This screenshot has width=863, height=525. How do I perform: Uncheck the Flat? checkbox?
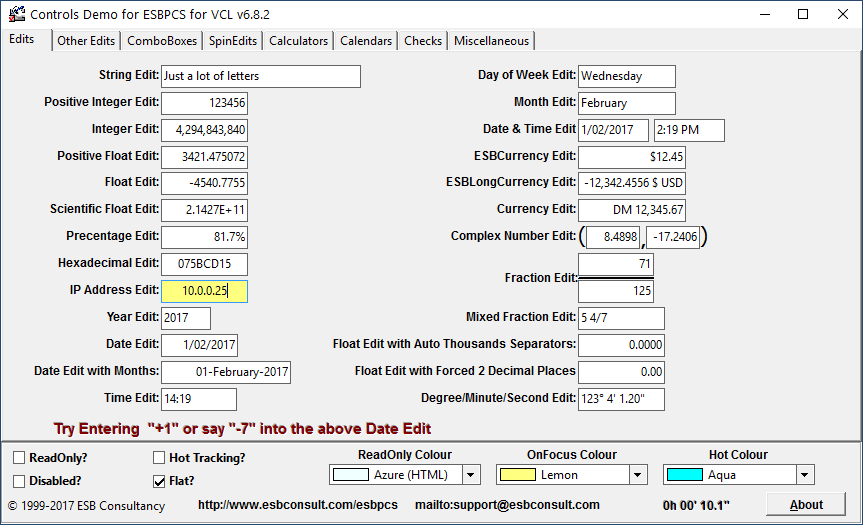point(160,481)
